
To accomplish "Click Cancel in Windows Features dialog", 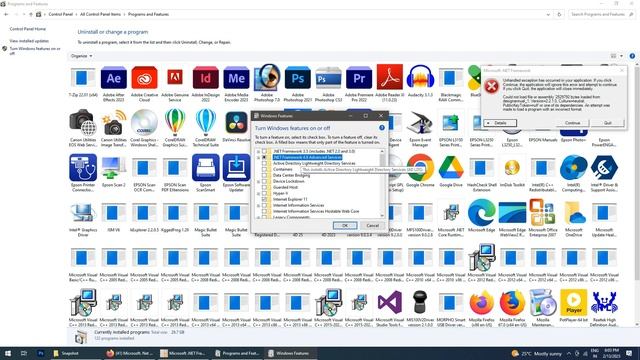I will click(x=372, y=225).
